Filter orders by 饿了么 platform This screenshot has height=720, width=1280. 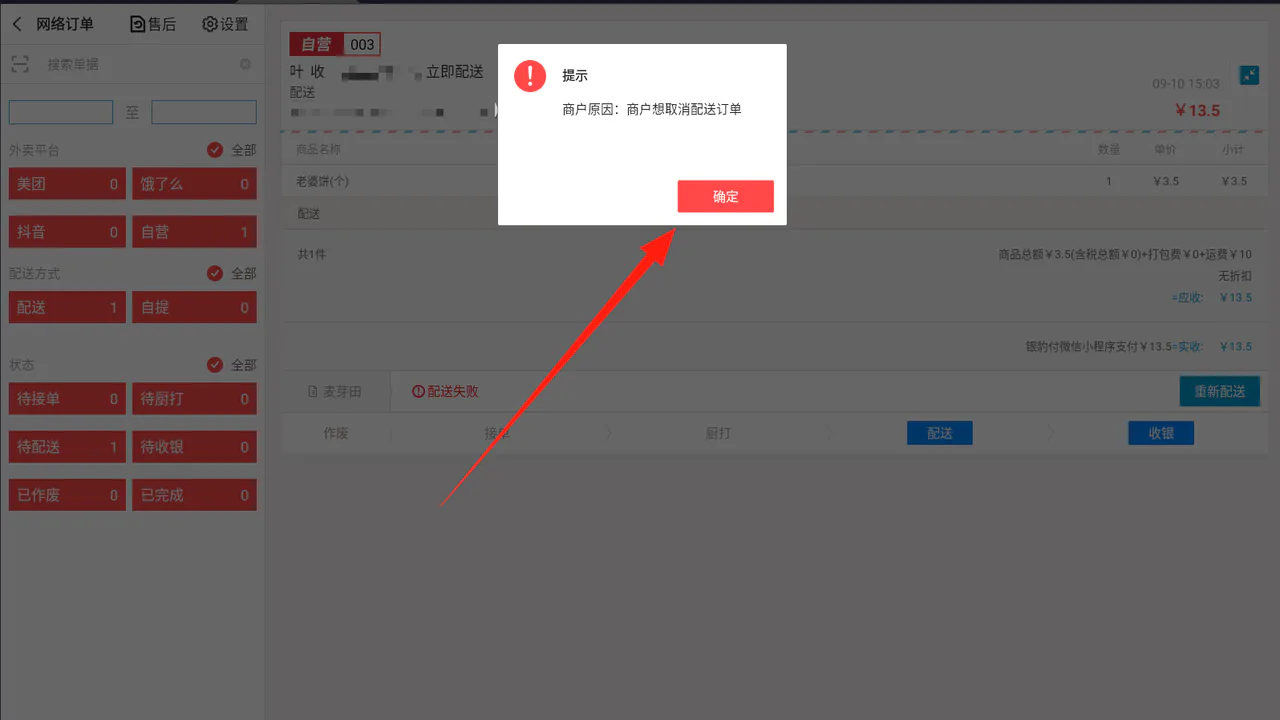point(194,184)
